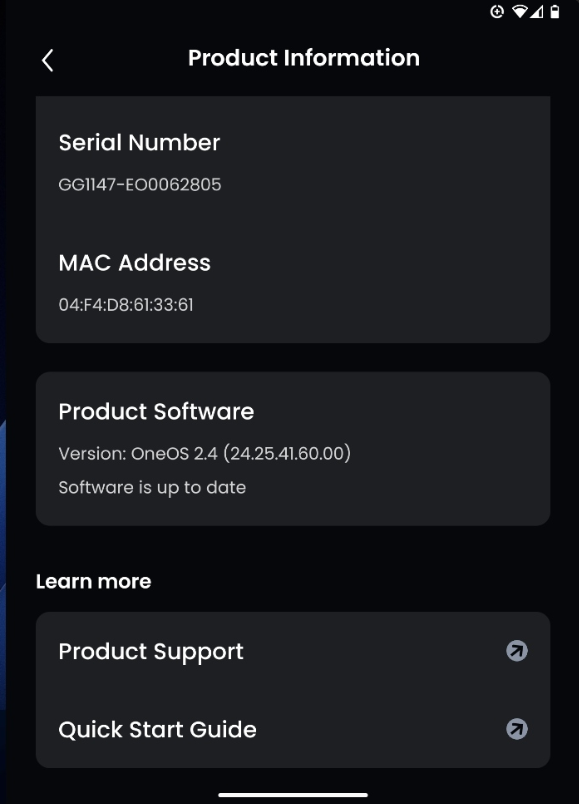Tap the cellular signal icon
This screenshot has width=579, height=804.
coord(536,11)
